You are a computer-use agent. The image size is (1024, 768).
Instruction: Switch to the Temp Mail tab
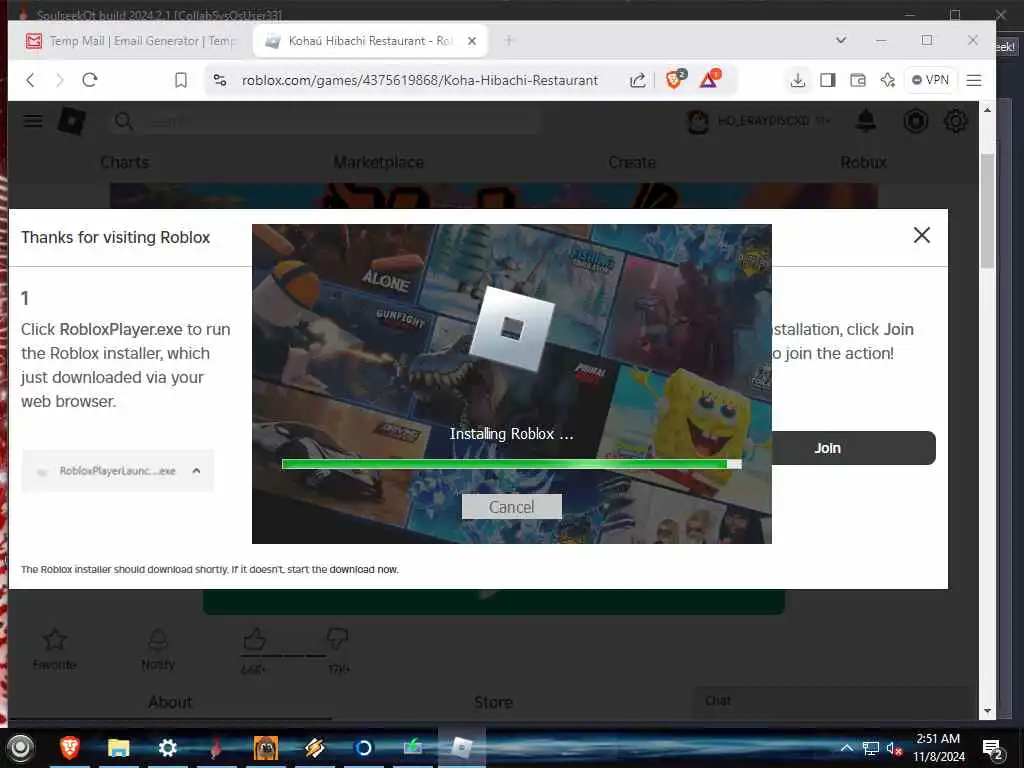point(131,41)
